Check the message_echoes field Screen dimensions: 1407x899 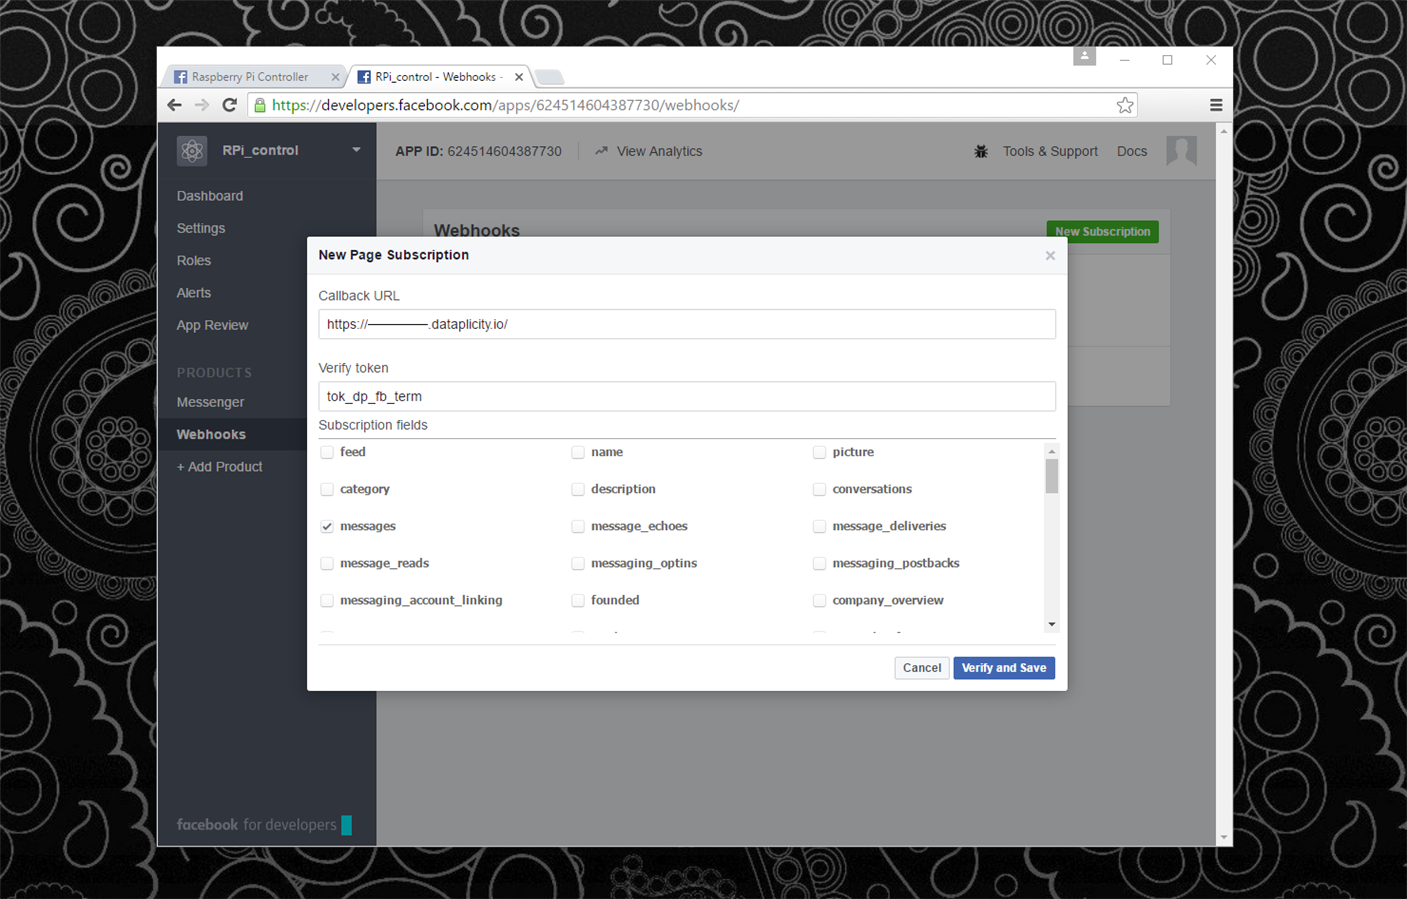click(578, 527)
